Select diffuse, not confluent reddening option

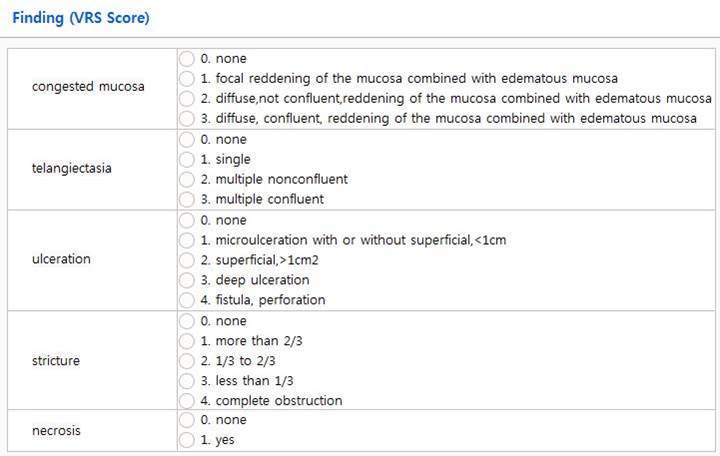187,98
